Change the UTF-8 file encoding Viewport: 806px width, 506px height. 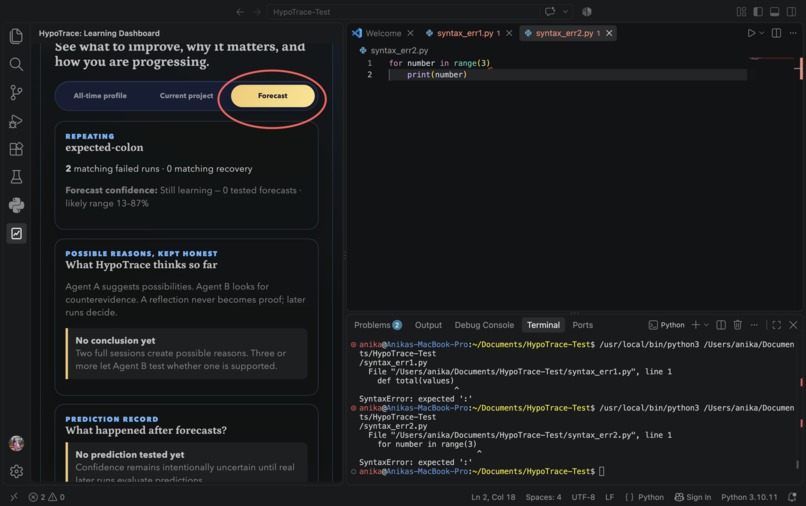[583, 497]
